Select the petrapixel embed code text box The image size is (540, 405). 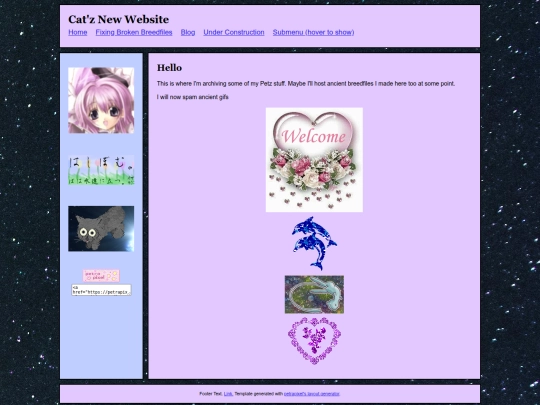click(101, 290)
